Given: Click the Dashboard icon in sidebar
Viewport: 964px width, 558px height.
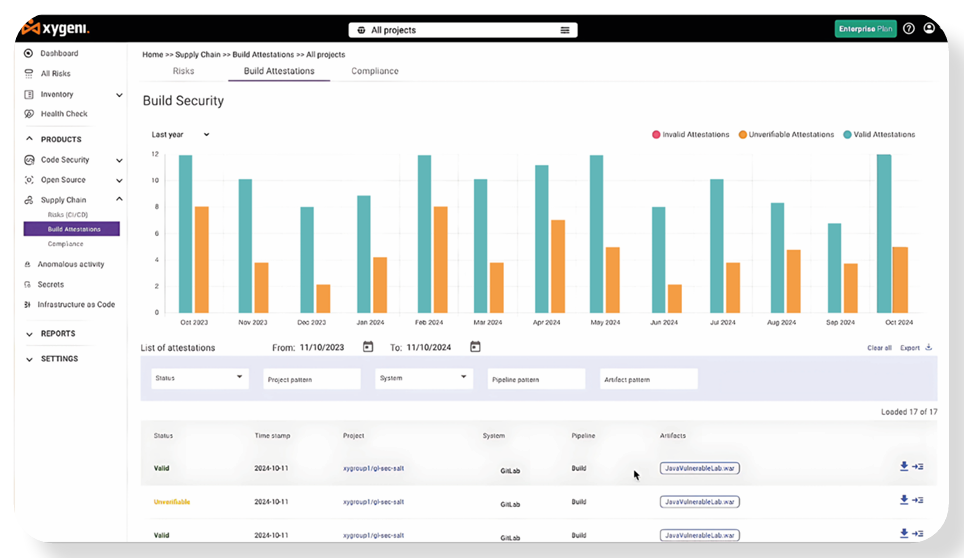Looking at the screenshot, I should tap(29, 54).
